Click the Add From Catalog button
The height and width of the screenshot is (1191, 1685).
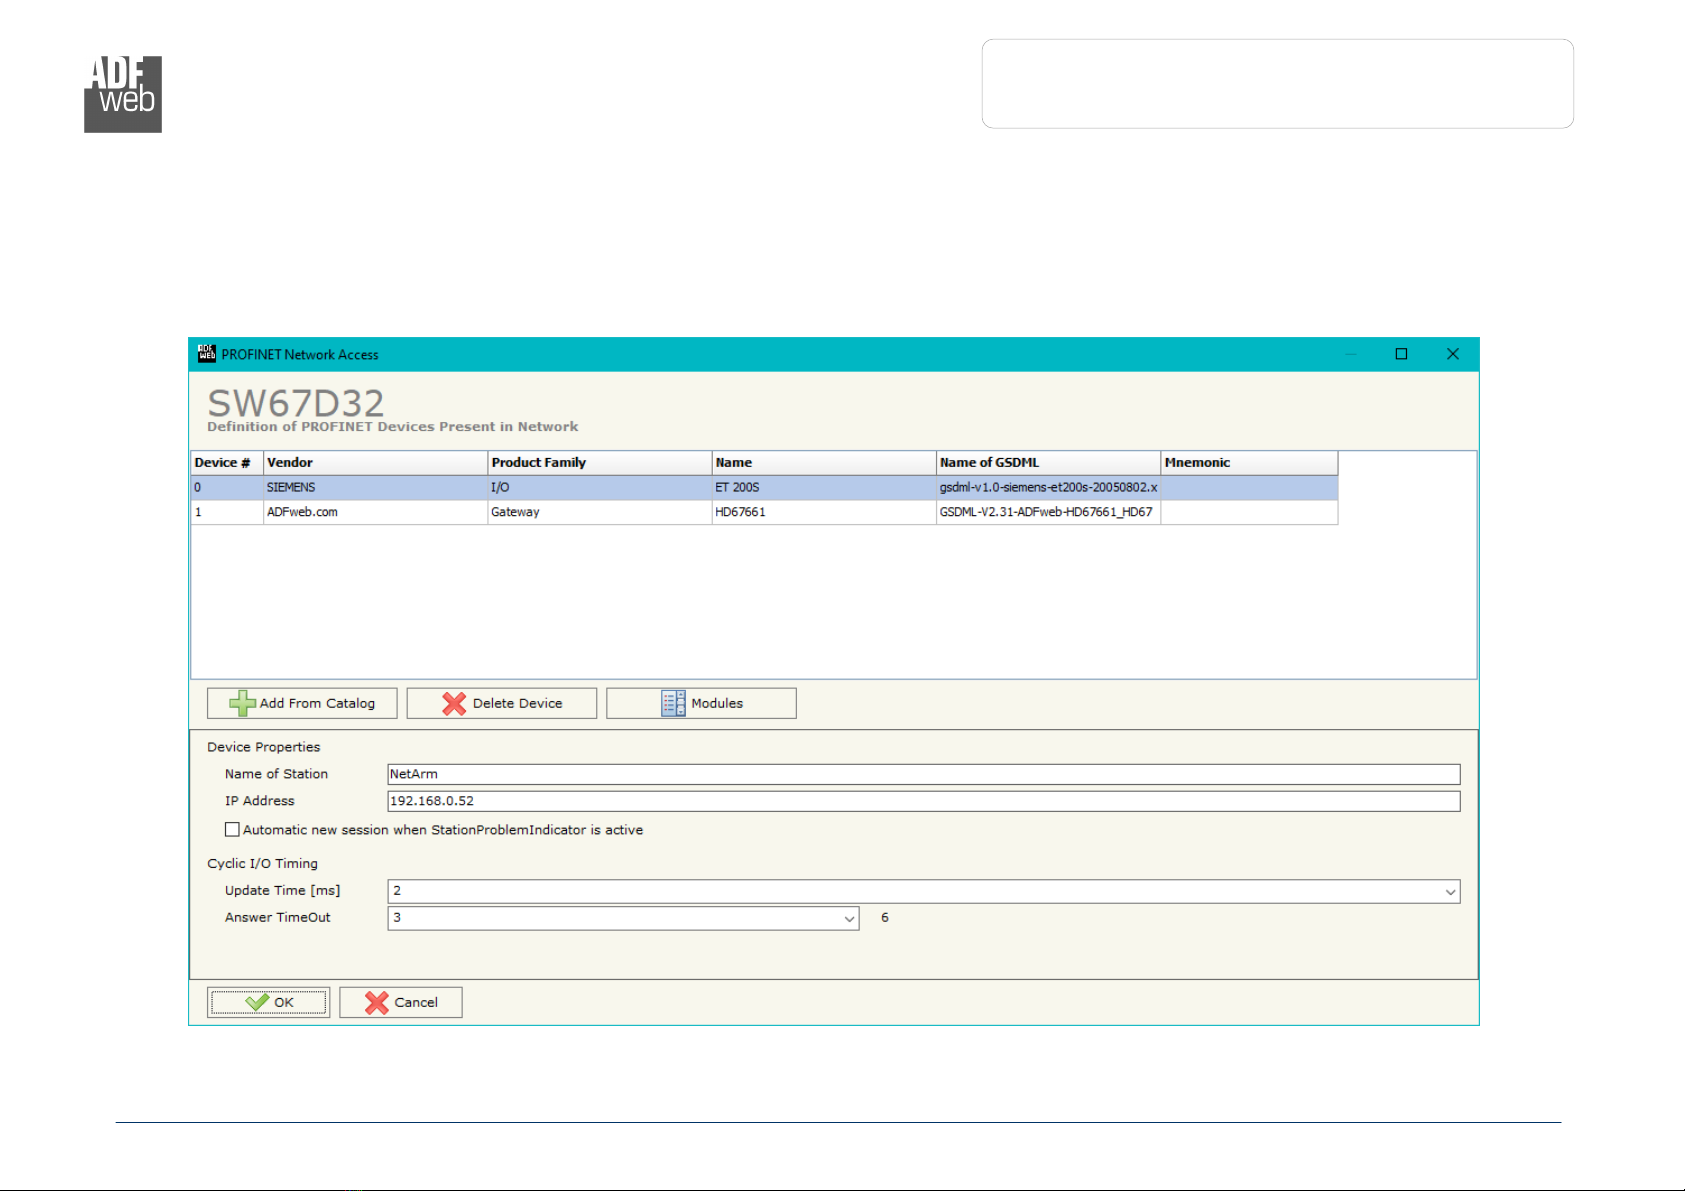302,703
